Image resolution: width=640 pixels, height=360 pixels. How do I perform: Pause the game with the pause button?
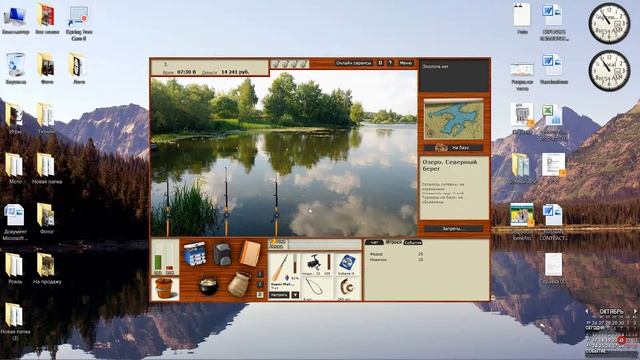(380, 63)
